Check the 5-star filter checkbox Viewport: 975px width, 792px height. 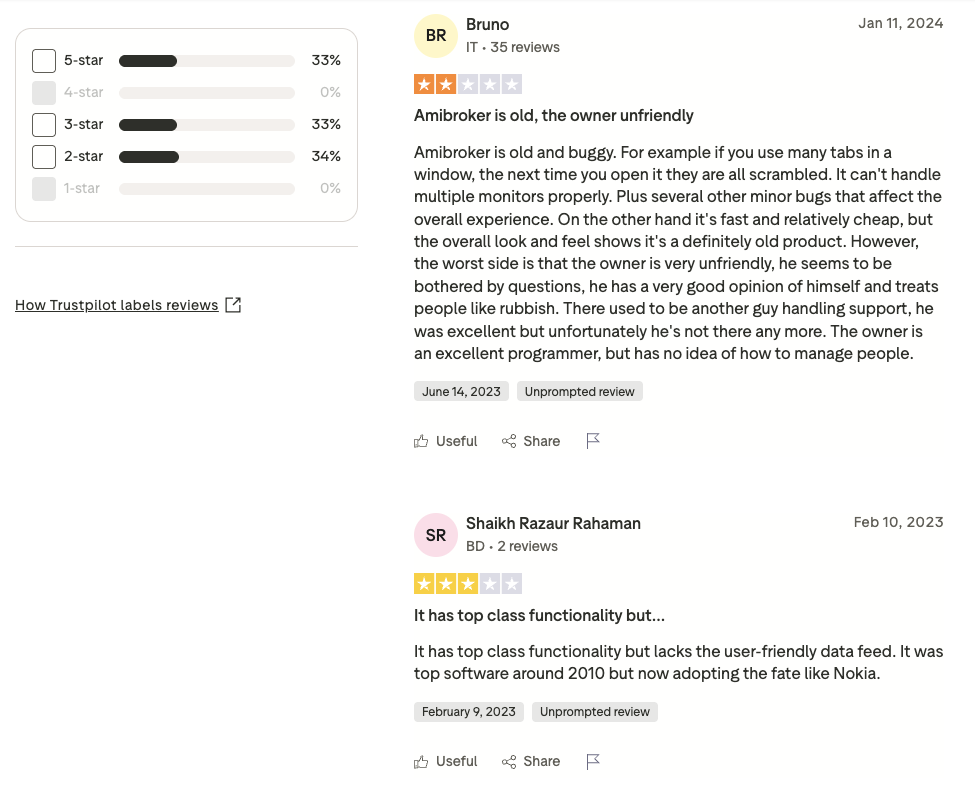point(44,61)
